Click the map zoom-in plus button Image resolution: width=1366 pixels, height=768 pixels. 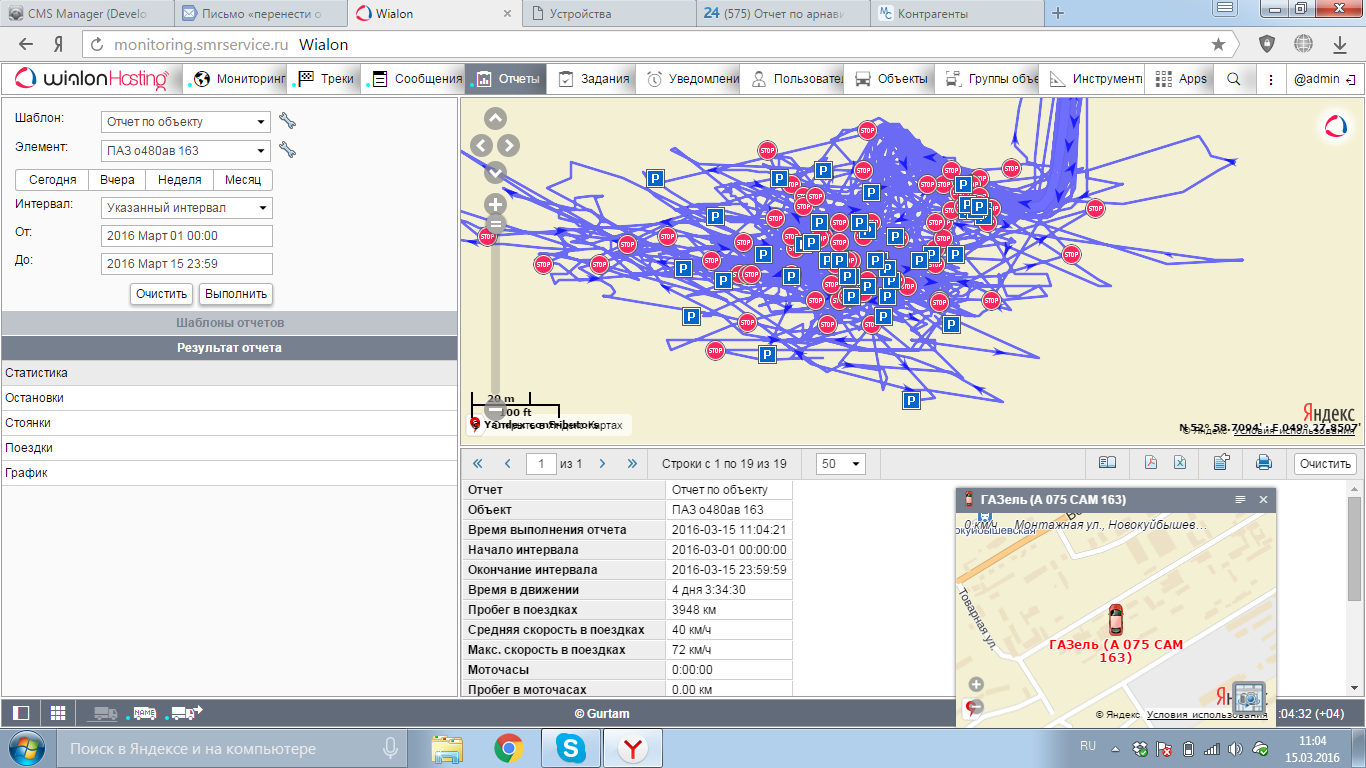tap(495, 204)
